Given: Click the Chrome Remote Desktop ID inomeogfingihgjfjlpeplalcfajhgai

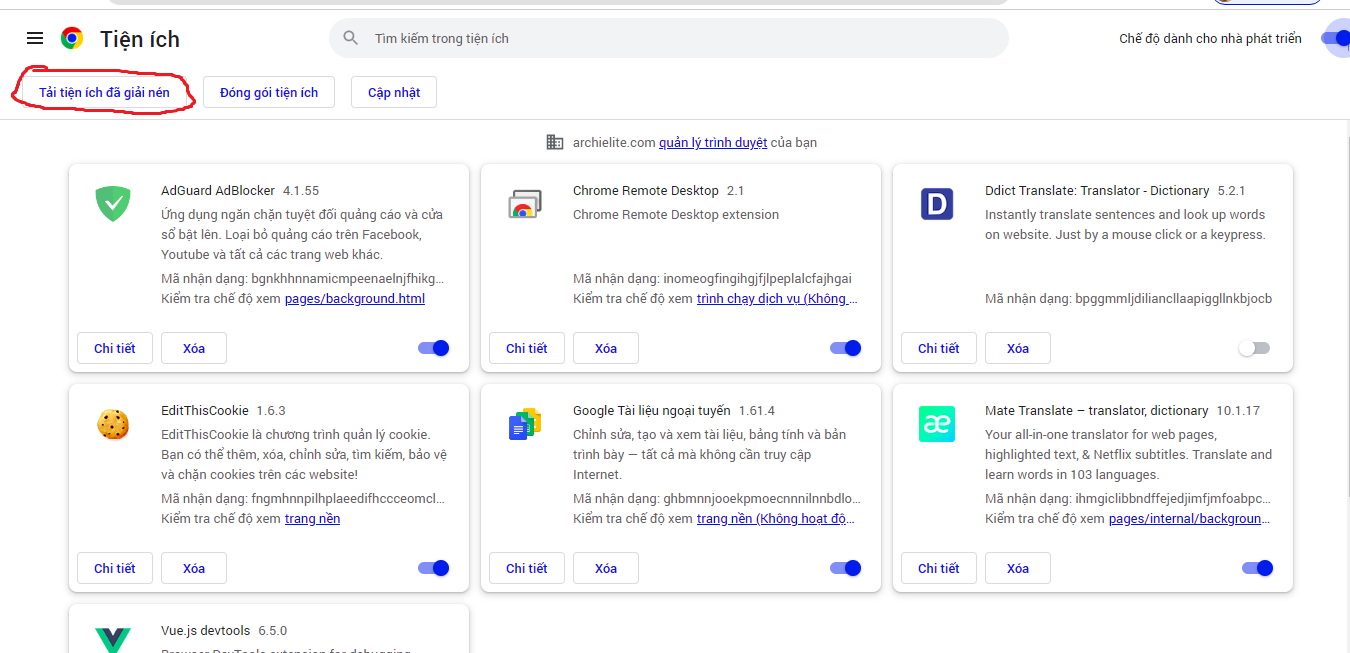Looking at the screenshot, I should [x=757, y=278].
